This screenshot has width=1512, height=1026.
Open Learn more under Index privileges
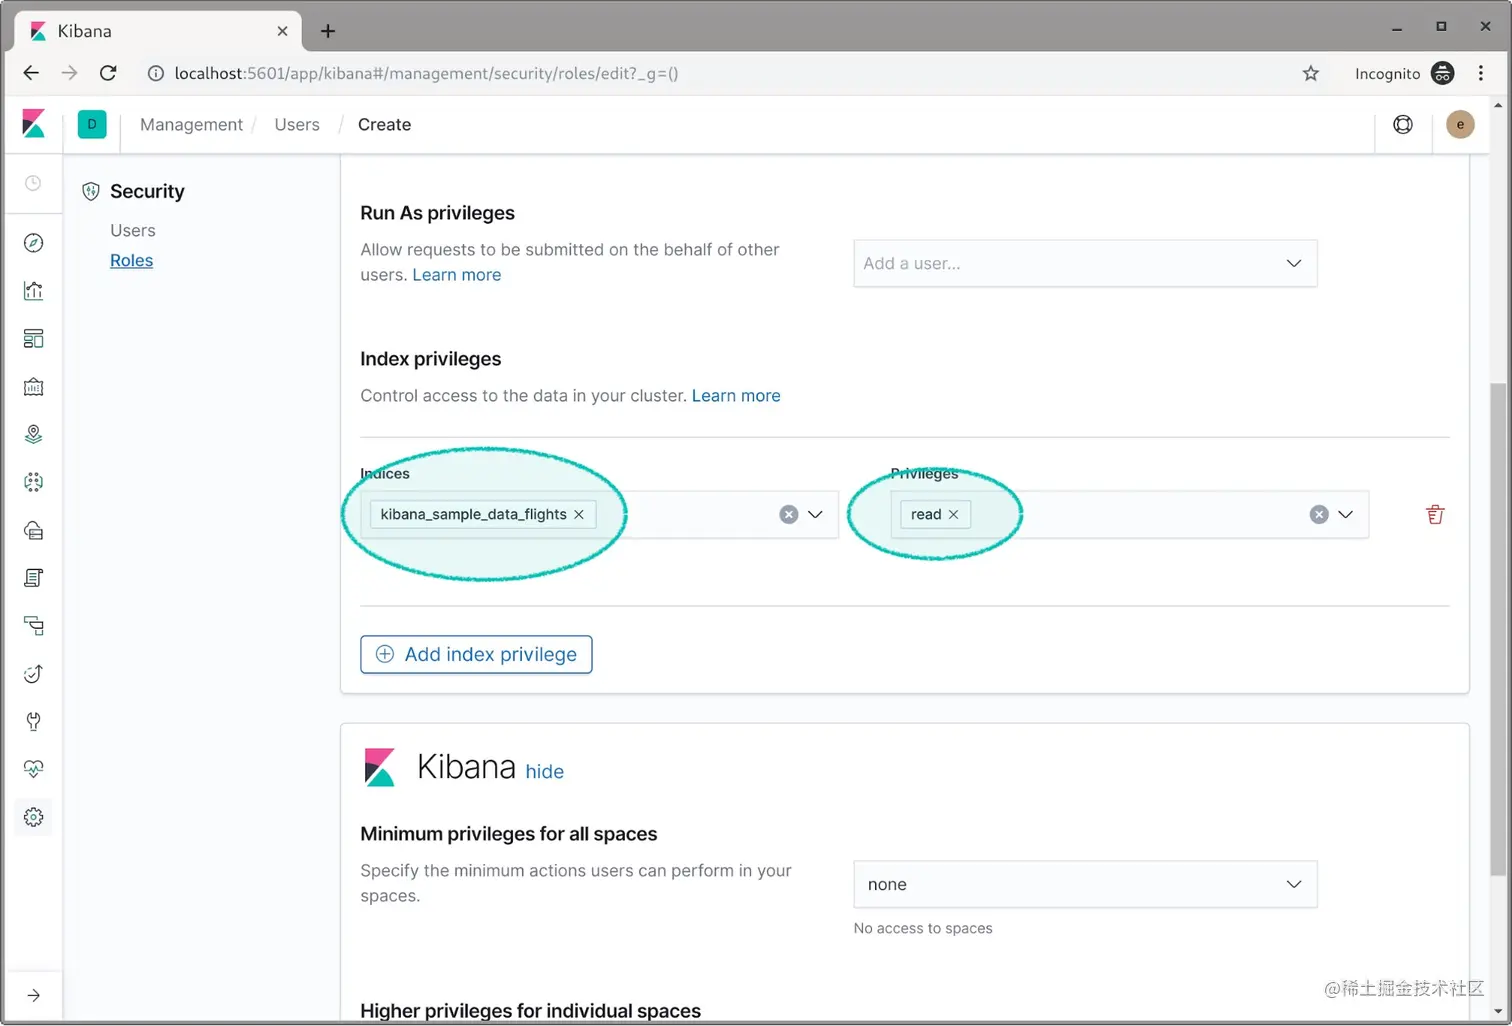point(736,396)
